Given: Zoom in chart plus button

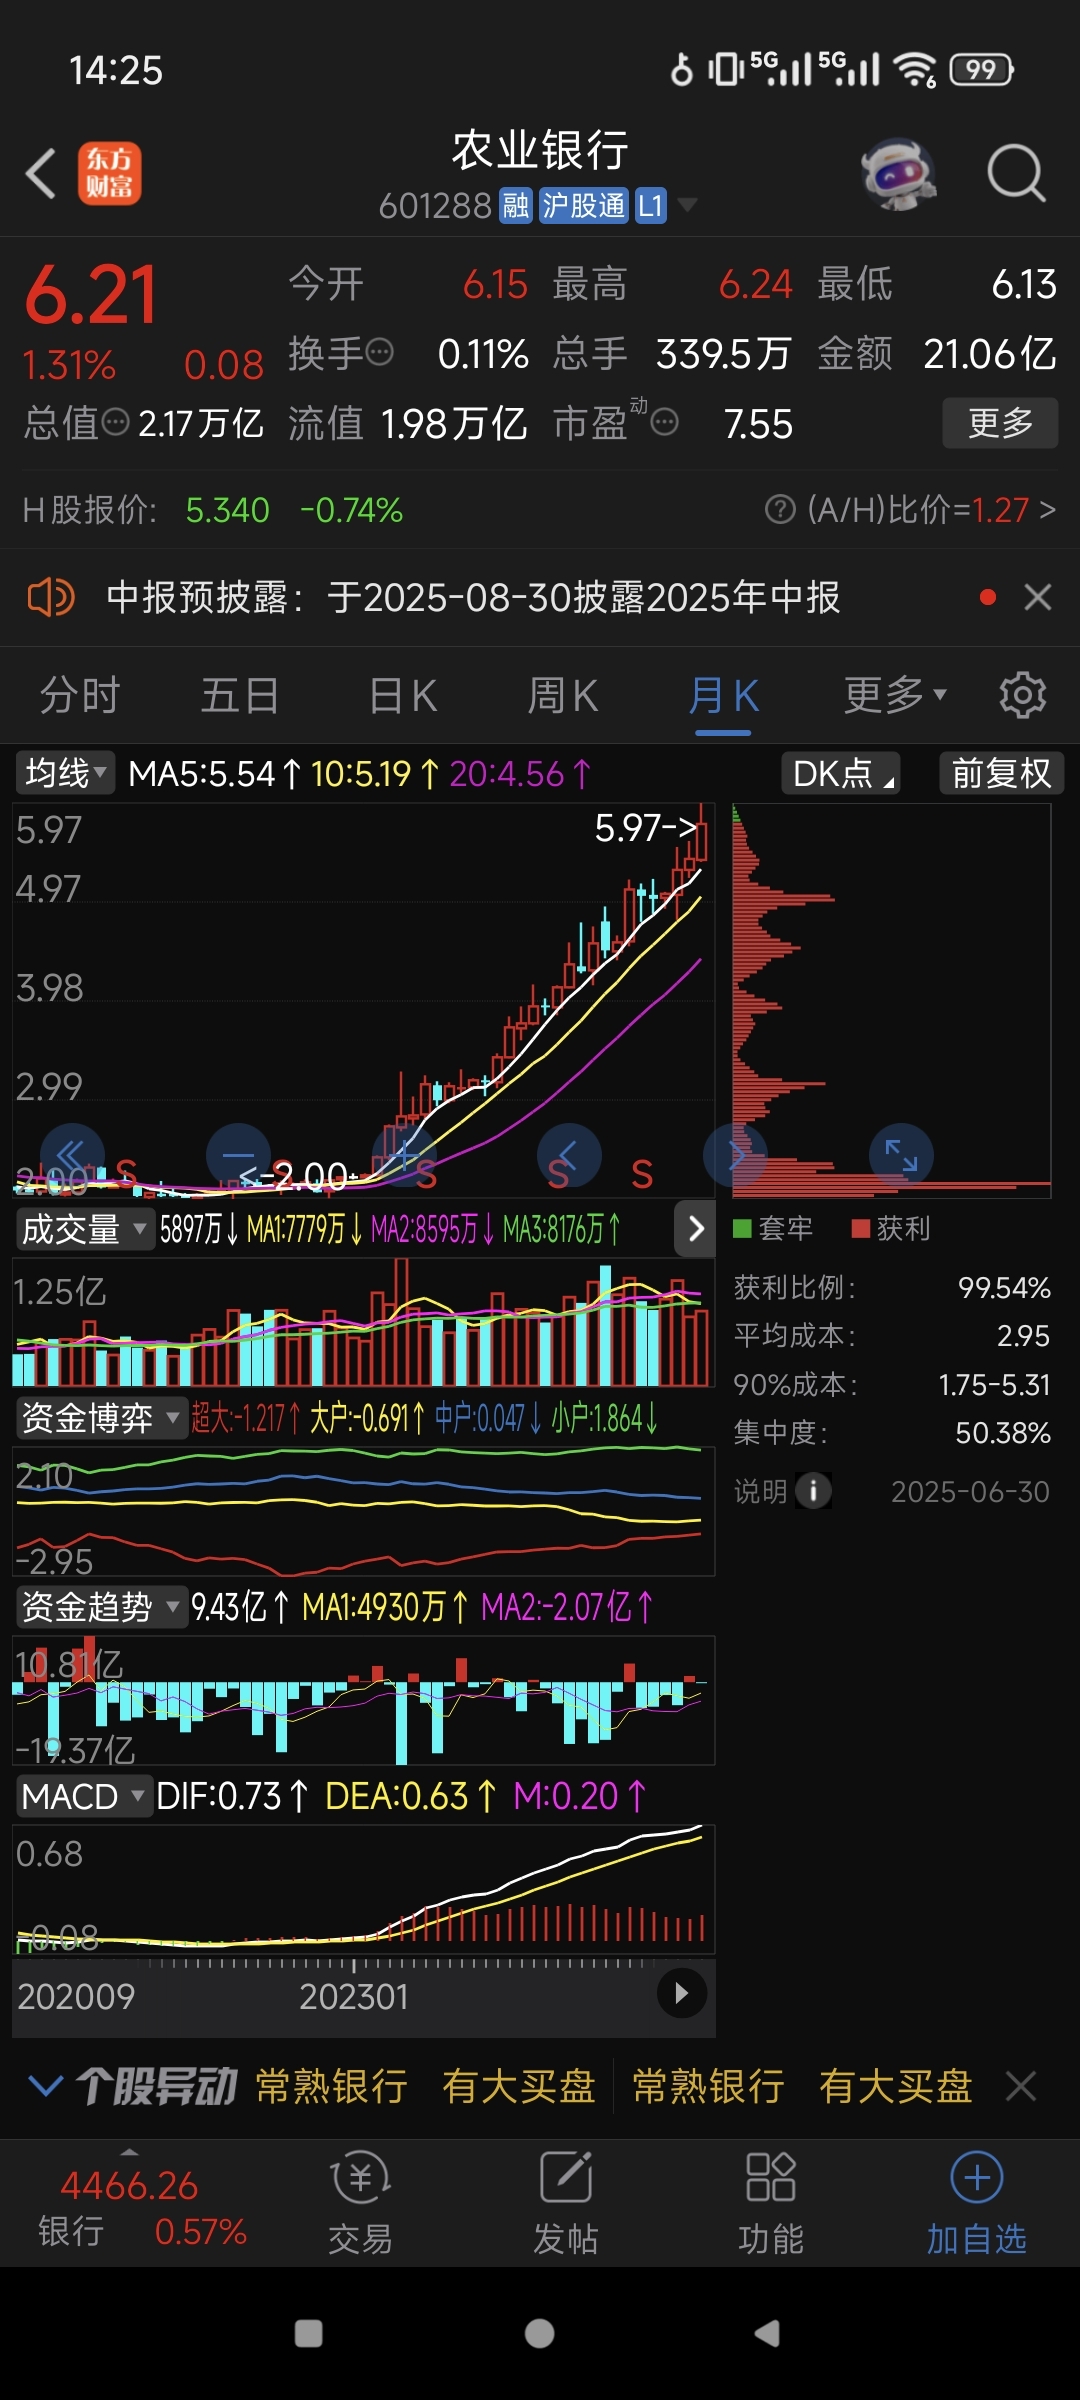Looking at the screenshot, I should 404,1155.
